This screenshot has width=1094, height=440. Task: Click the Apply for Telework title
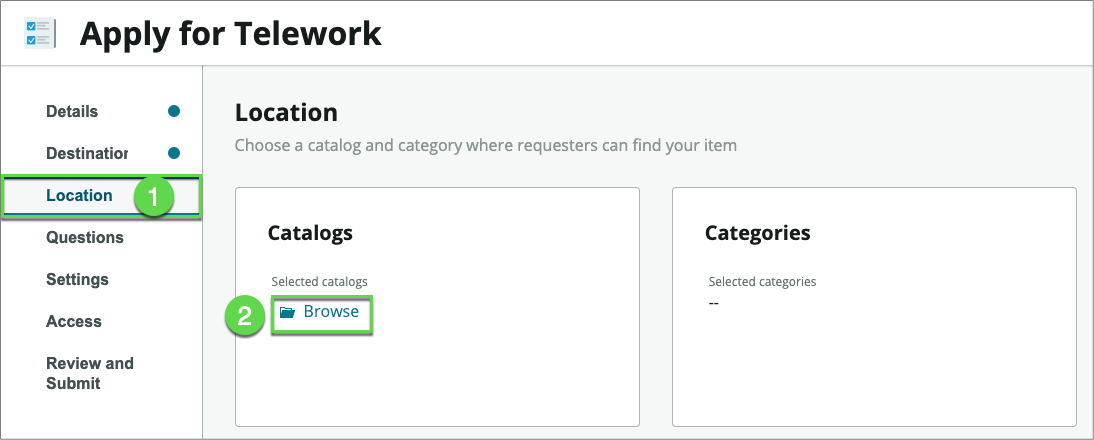point(230,33)
